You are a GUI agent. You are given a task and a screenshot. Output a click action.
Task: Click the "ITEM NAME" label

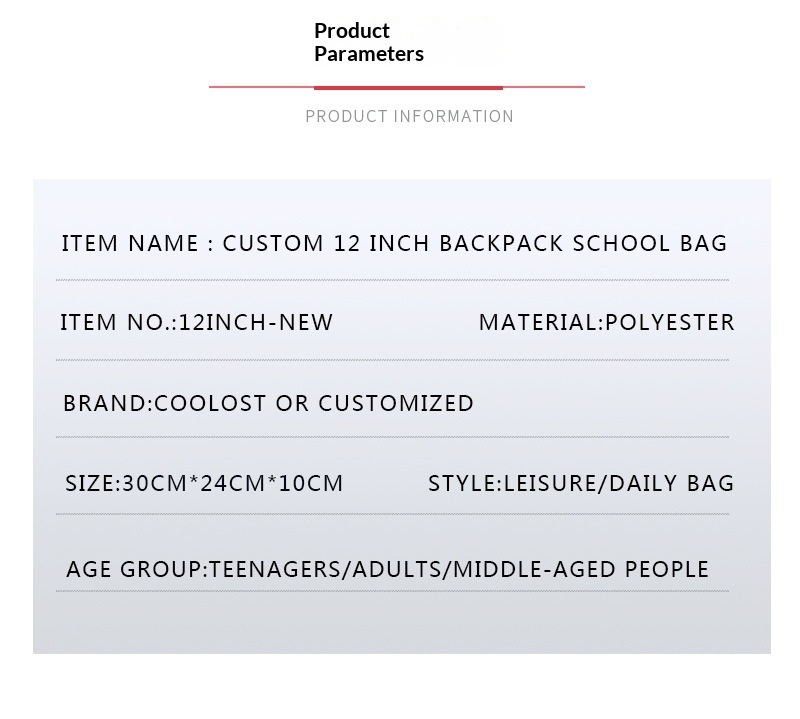[x=129, y=243]
